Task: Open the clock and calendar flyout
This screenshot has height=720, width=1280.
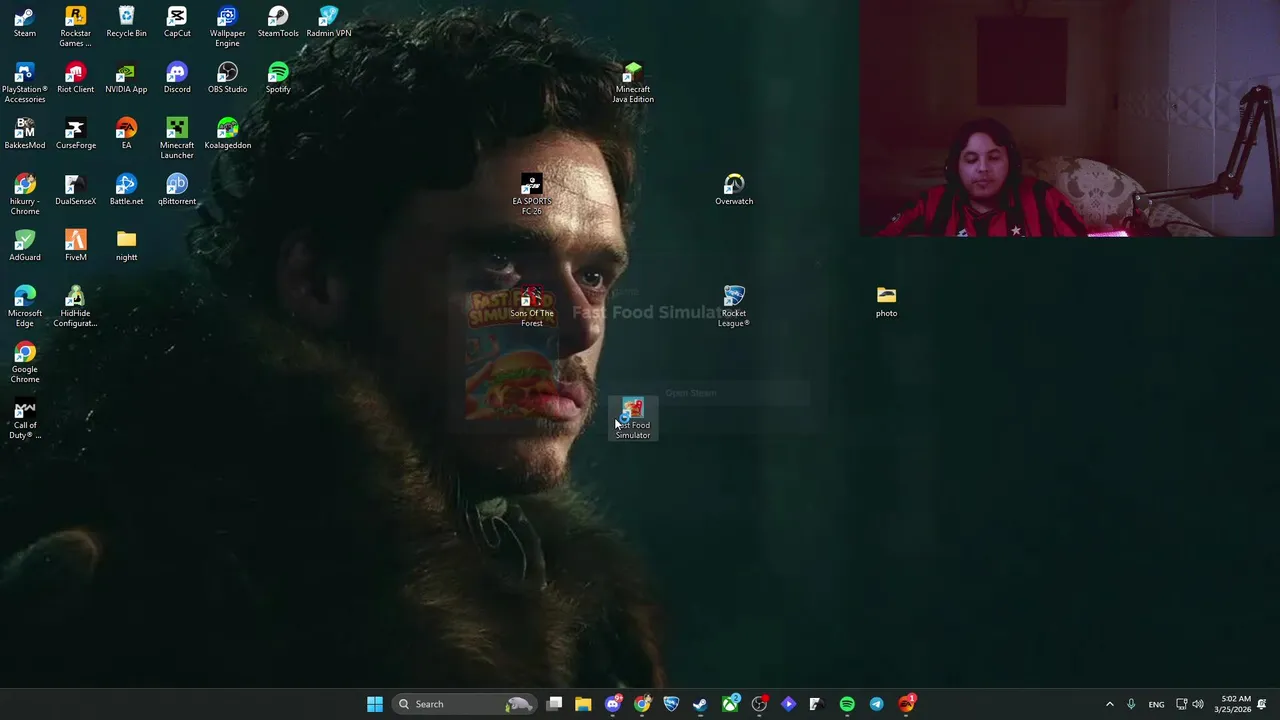Action: pos(1232,704)
